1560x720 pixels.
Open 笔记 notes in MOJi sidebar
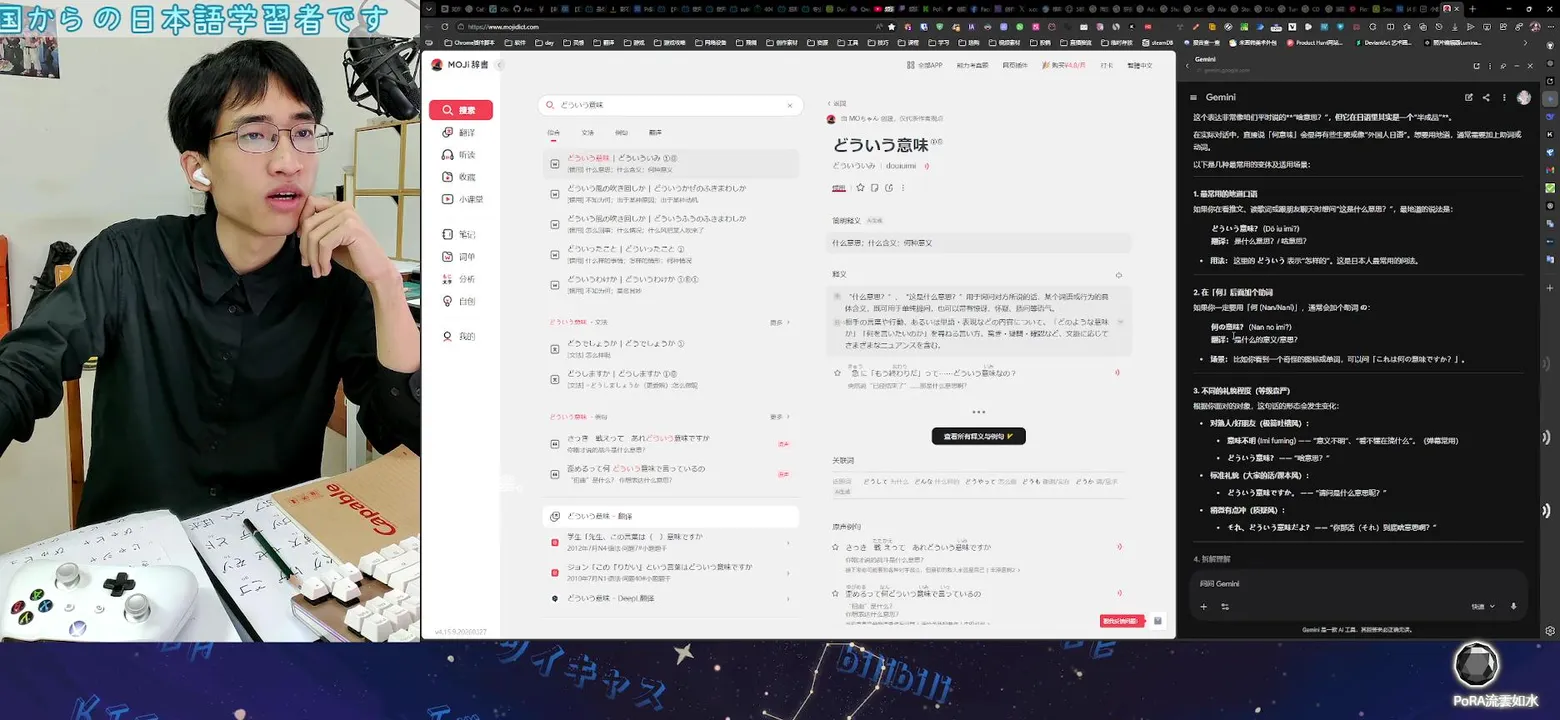pyautogui.click(x=460, y=234)
